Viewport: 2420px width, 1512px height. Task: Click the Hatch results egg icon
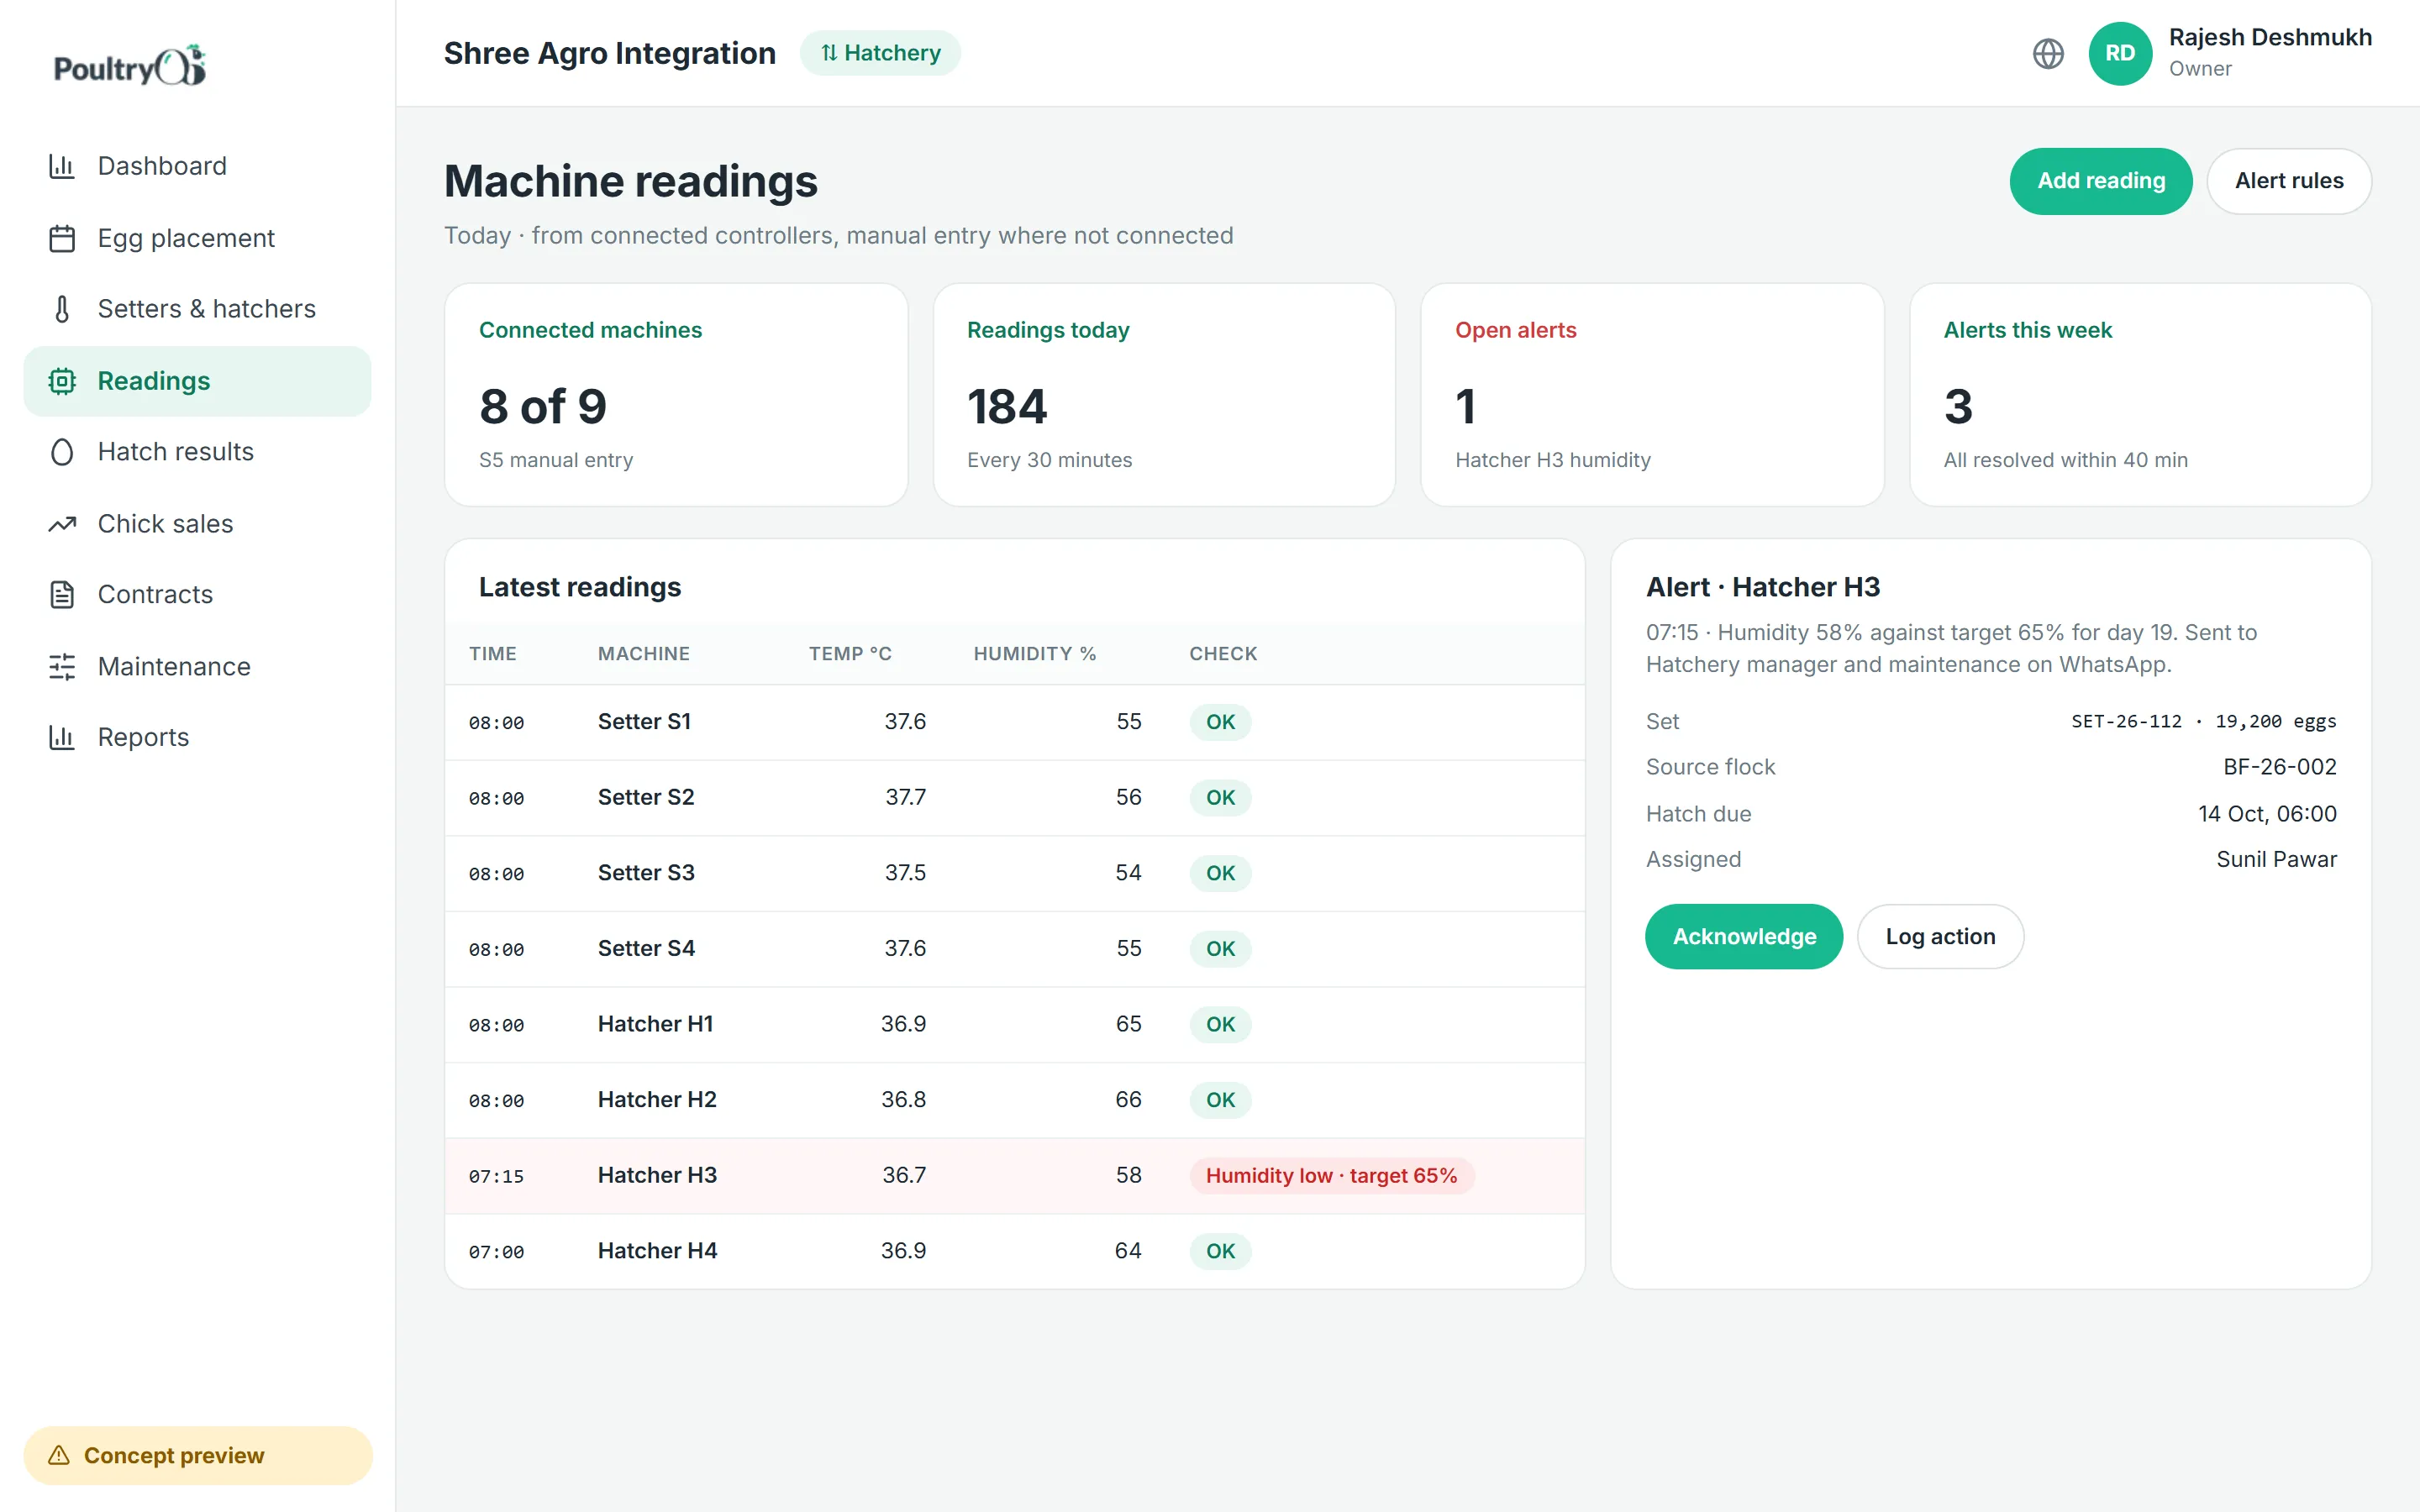(62, 452)
